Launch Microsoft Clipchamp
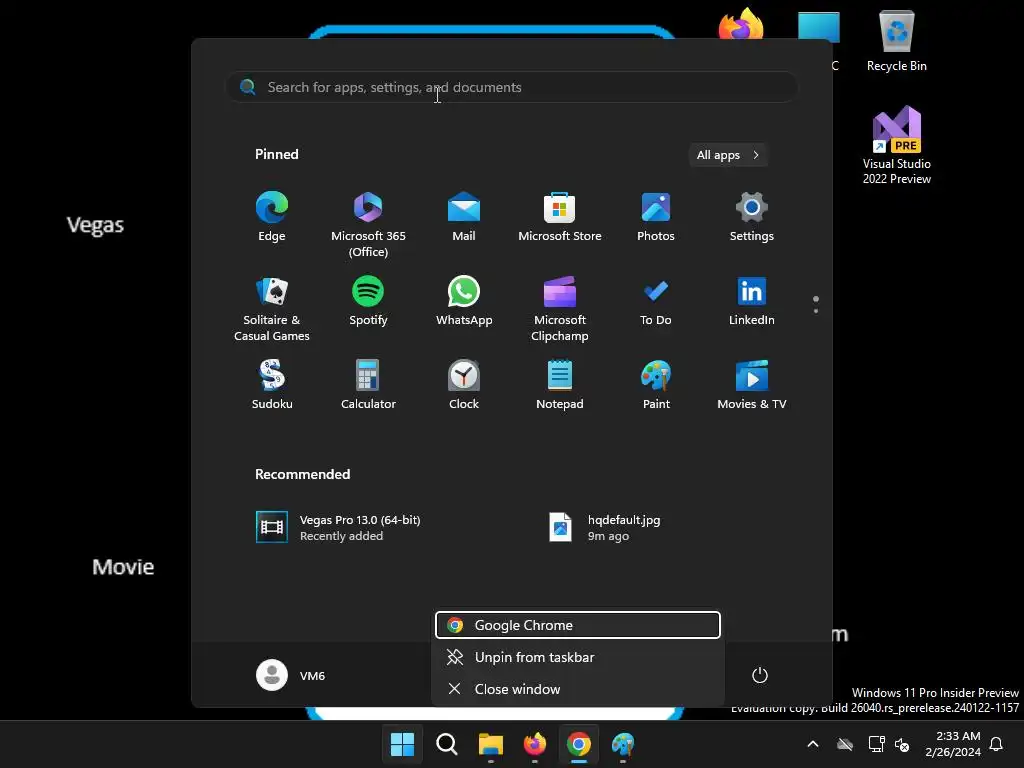This screenshot has width=1024, height=768. point(560,308)
